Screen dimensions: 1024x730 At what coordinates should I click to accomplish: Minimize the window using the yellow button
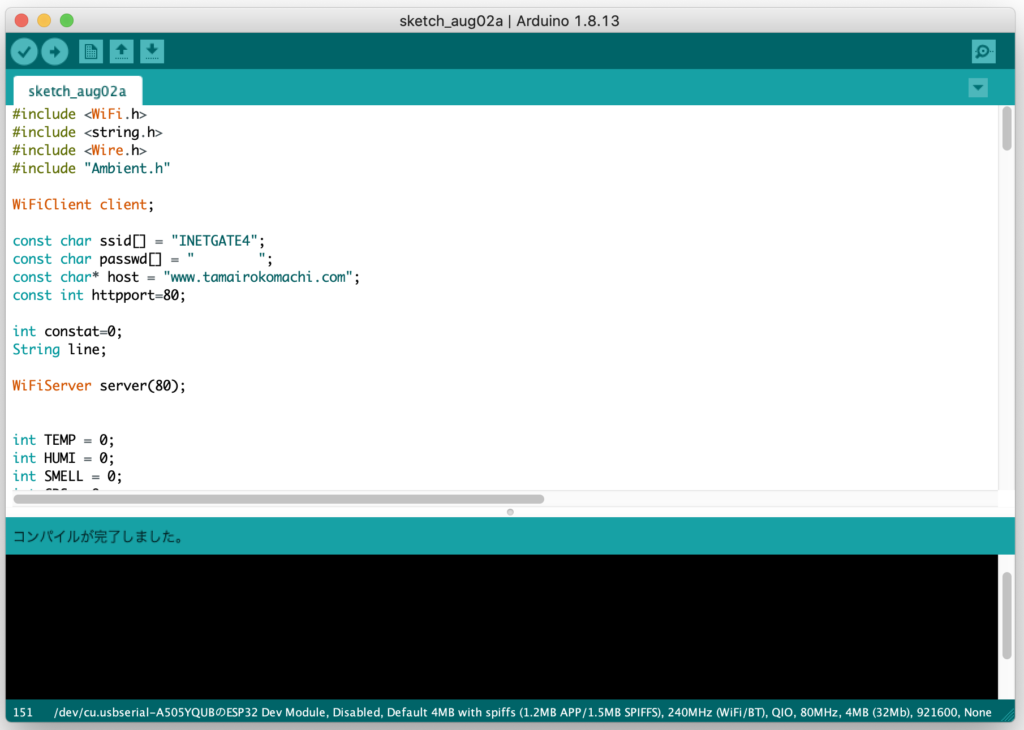[x=43, y=20]
